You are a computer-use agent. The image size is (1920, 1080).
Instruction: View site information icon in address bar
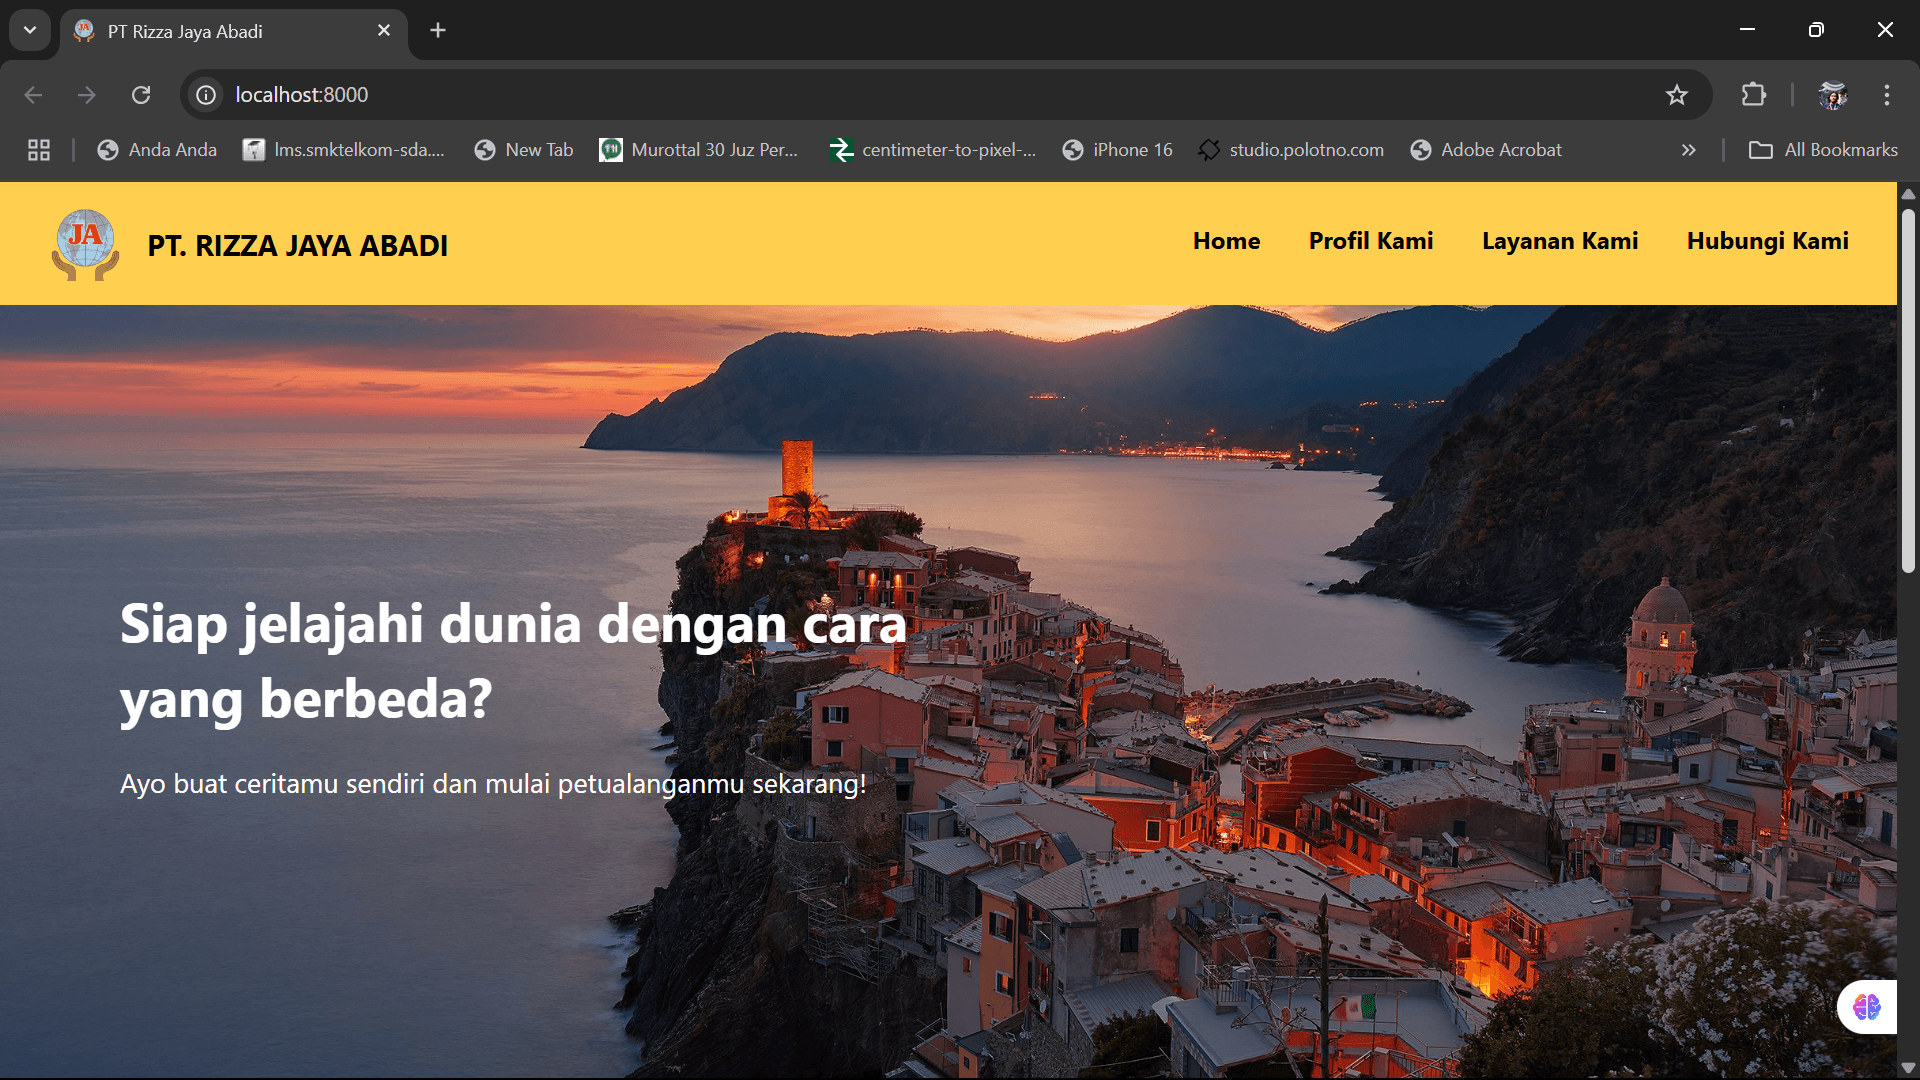(206, 95)
